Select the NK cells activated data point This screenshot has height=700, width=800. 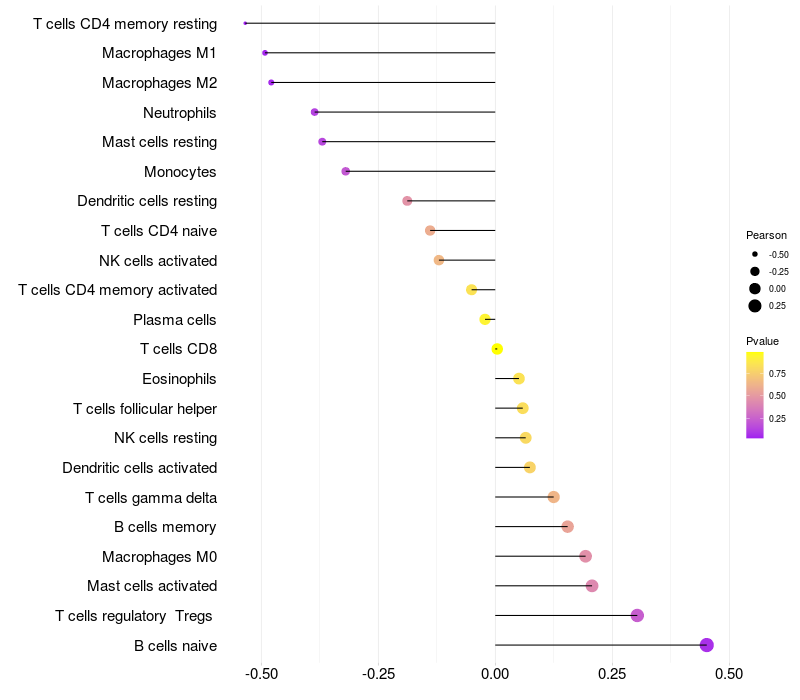439,260
